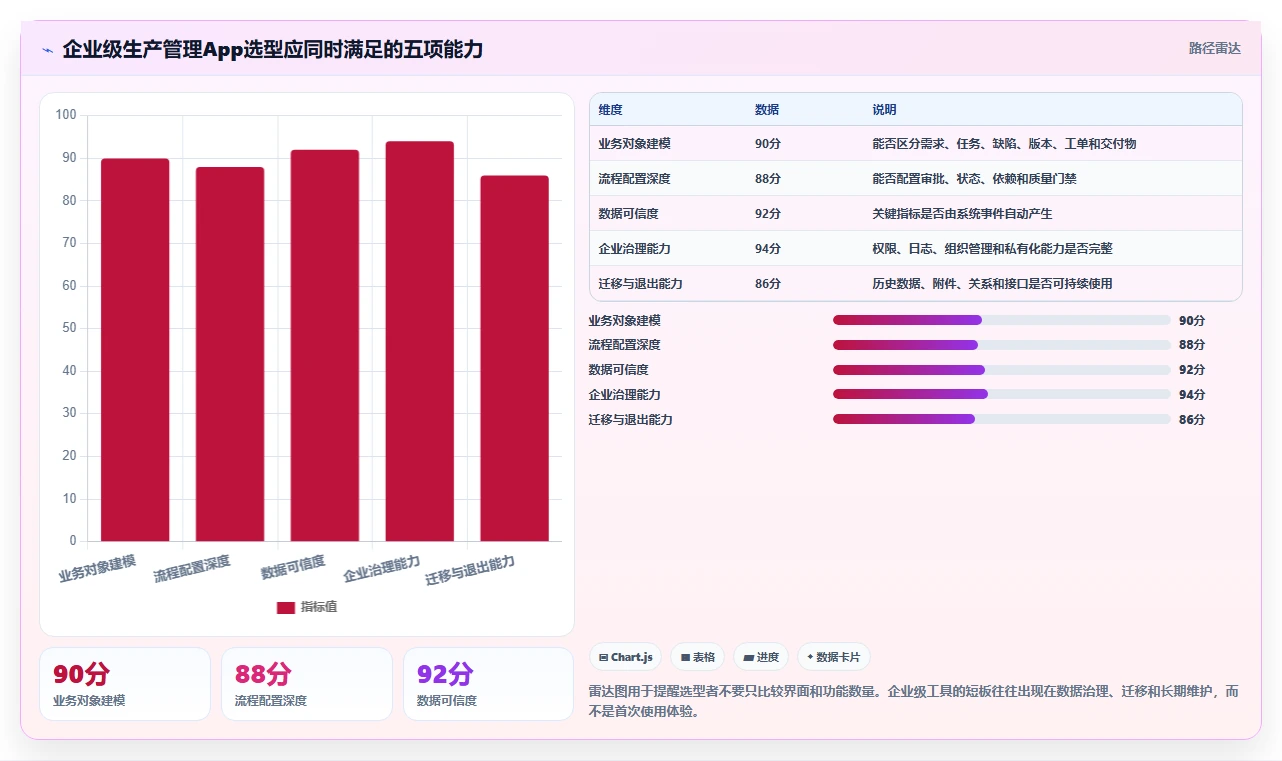Click the page title heading text
The height and width of the screenshot is (761, 1282).
tap(273, 49)
